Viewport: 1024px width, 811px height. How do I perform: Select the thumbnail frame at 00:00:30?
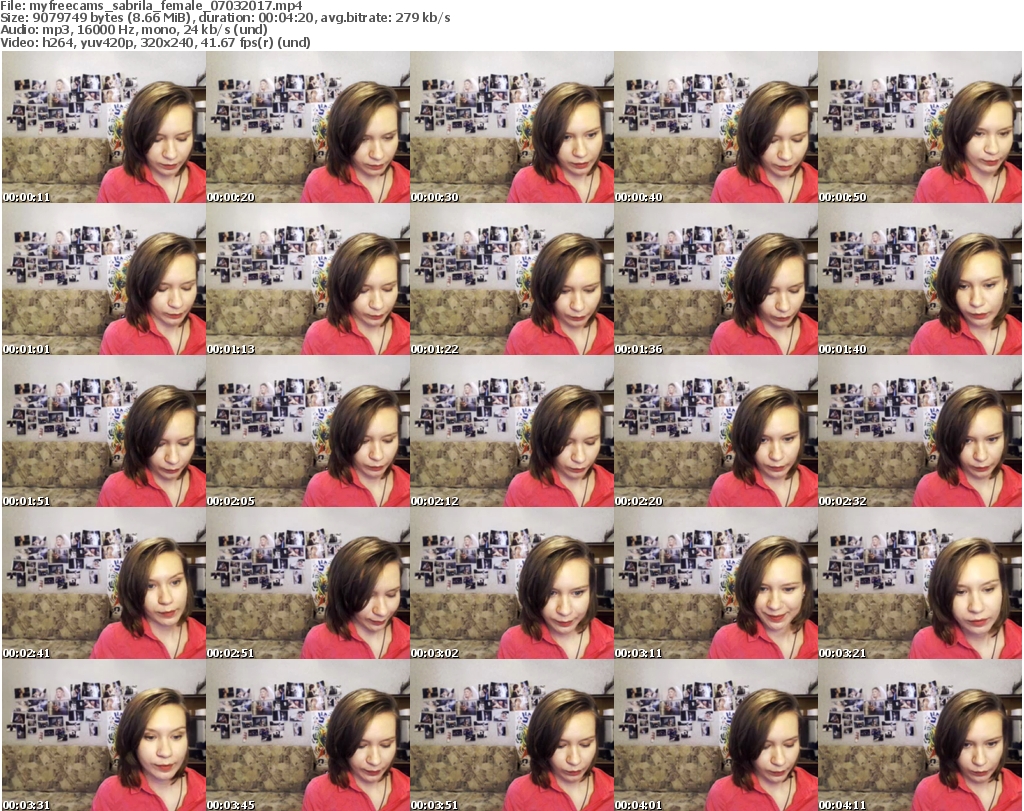coord(512,127)
